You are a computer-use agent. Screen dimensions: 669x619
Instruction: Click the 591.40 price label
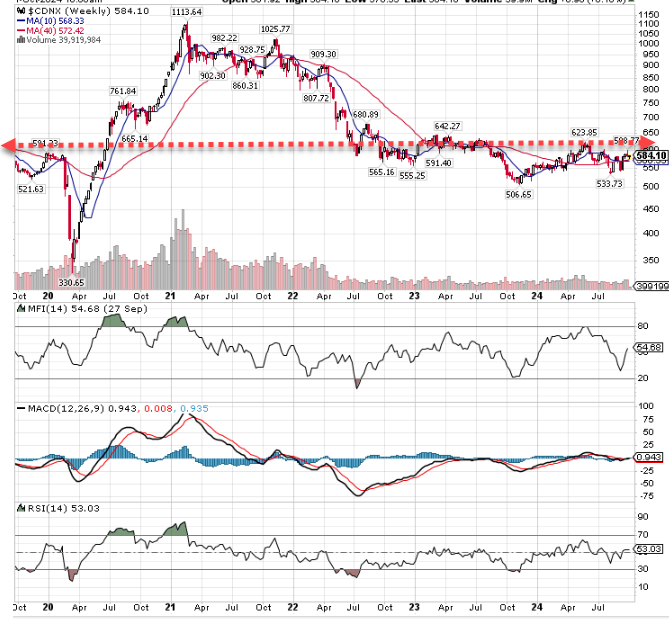(x=439, y=163)
